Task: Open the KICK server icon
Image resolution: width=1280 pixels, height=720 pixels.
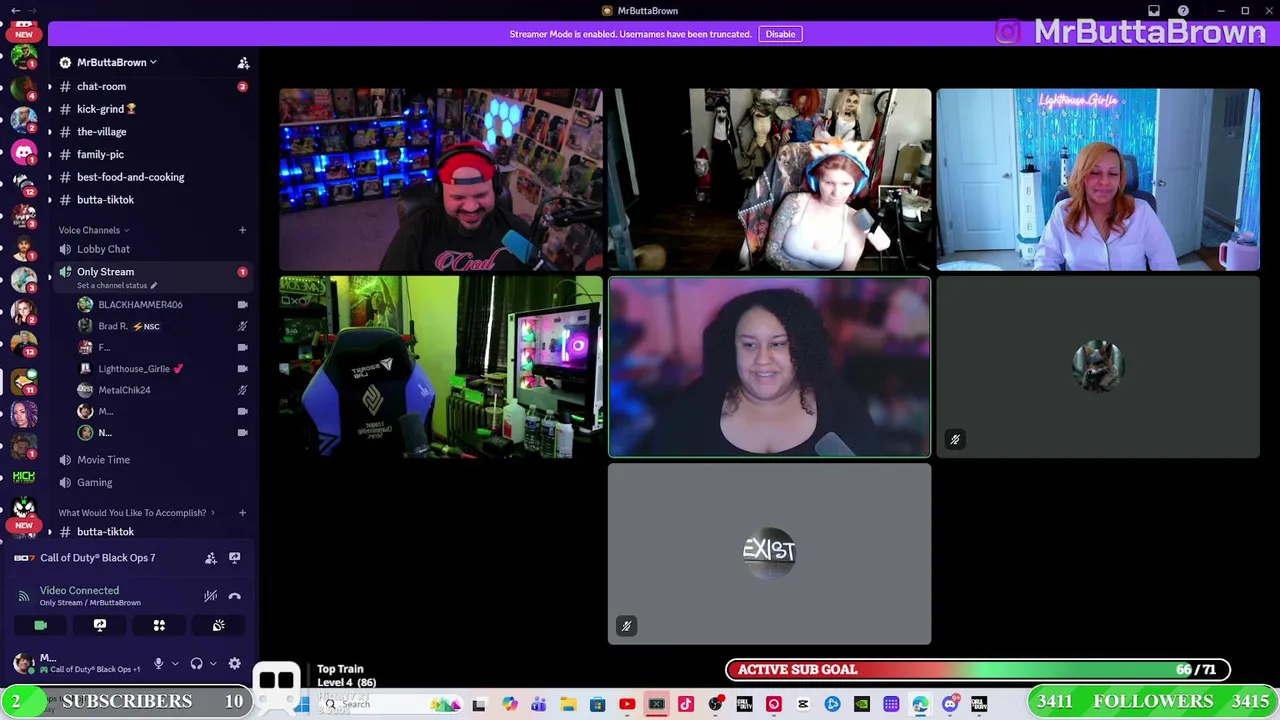Action: (24, 477)
